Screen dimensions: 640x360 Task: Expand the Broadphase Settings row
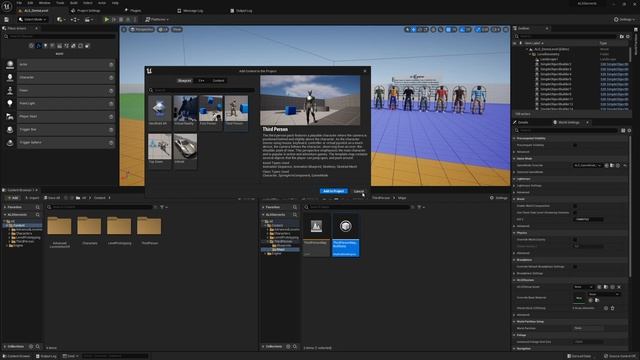click(x=514, y=273)
